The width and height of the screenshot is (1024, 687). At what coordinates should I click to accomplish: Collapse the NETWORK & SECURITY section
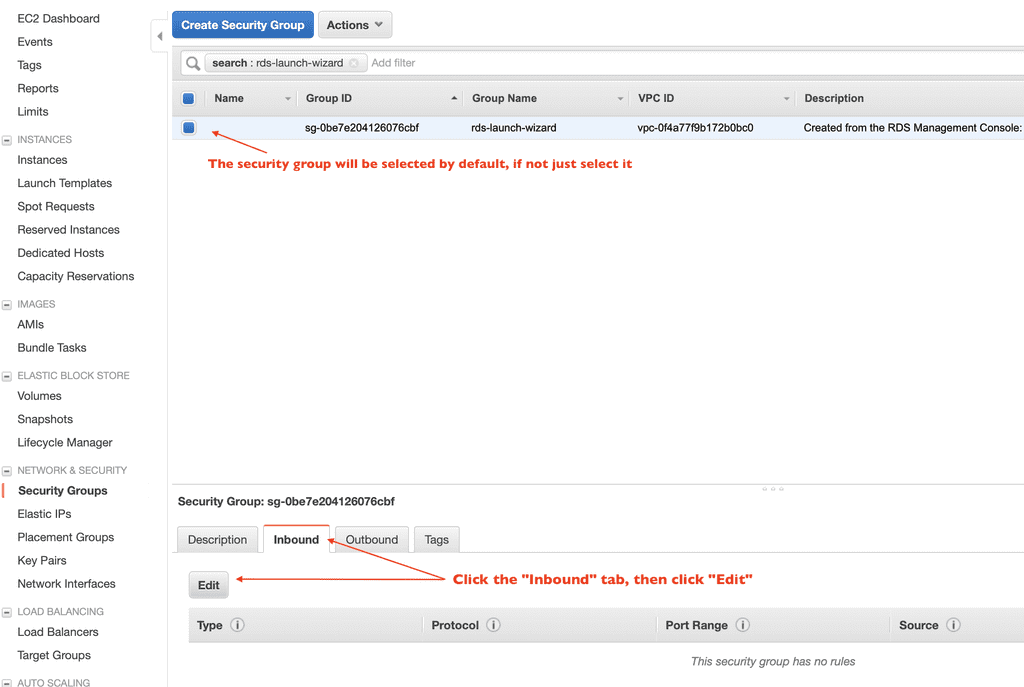pos(7,470)
